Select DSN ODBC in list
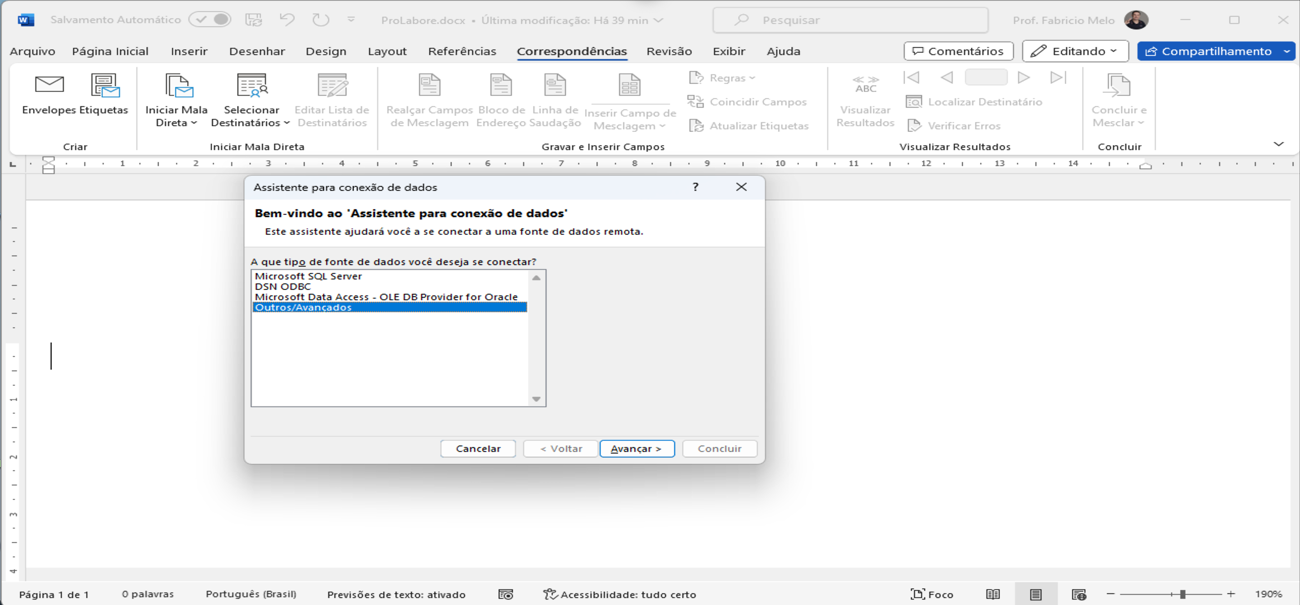 (389, 286)
